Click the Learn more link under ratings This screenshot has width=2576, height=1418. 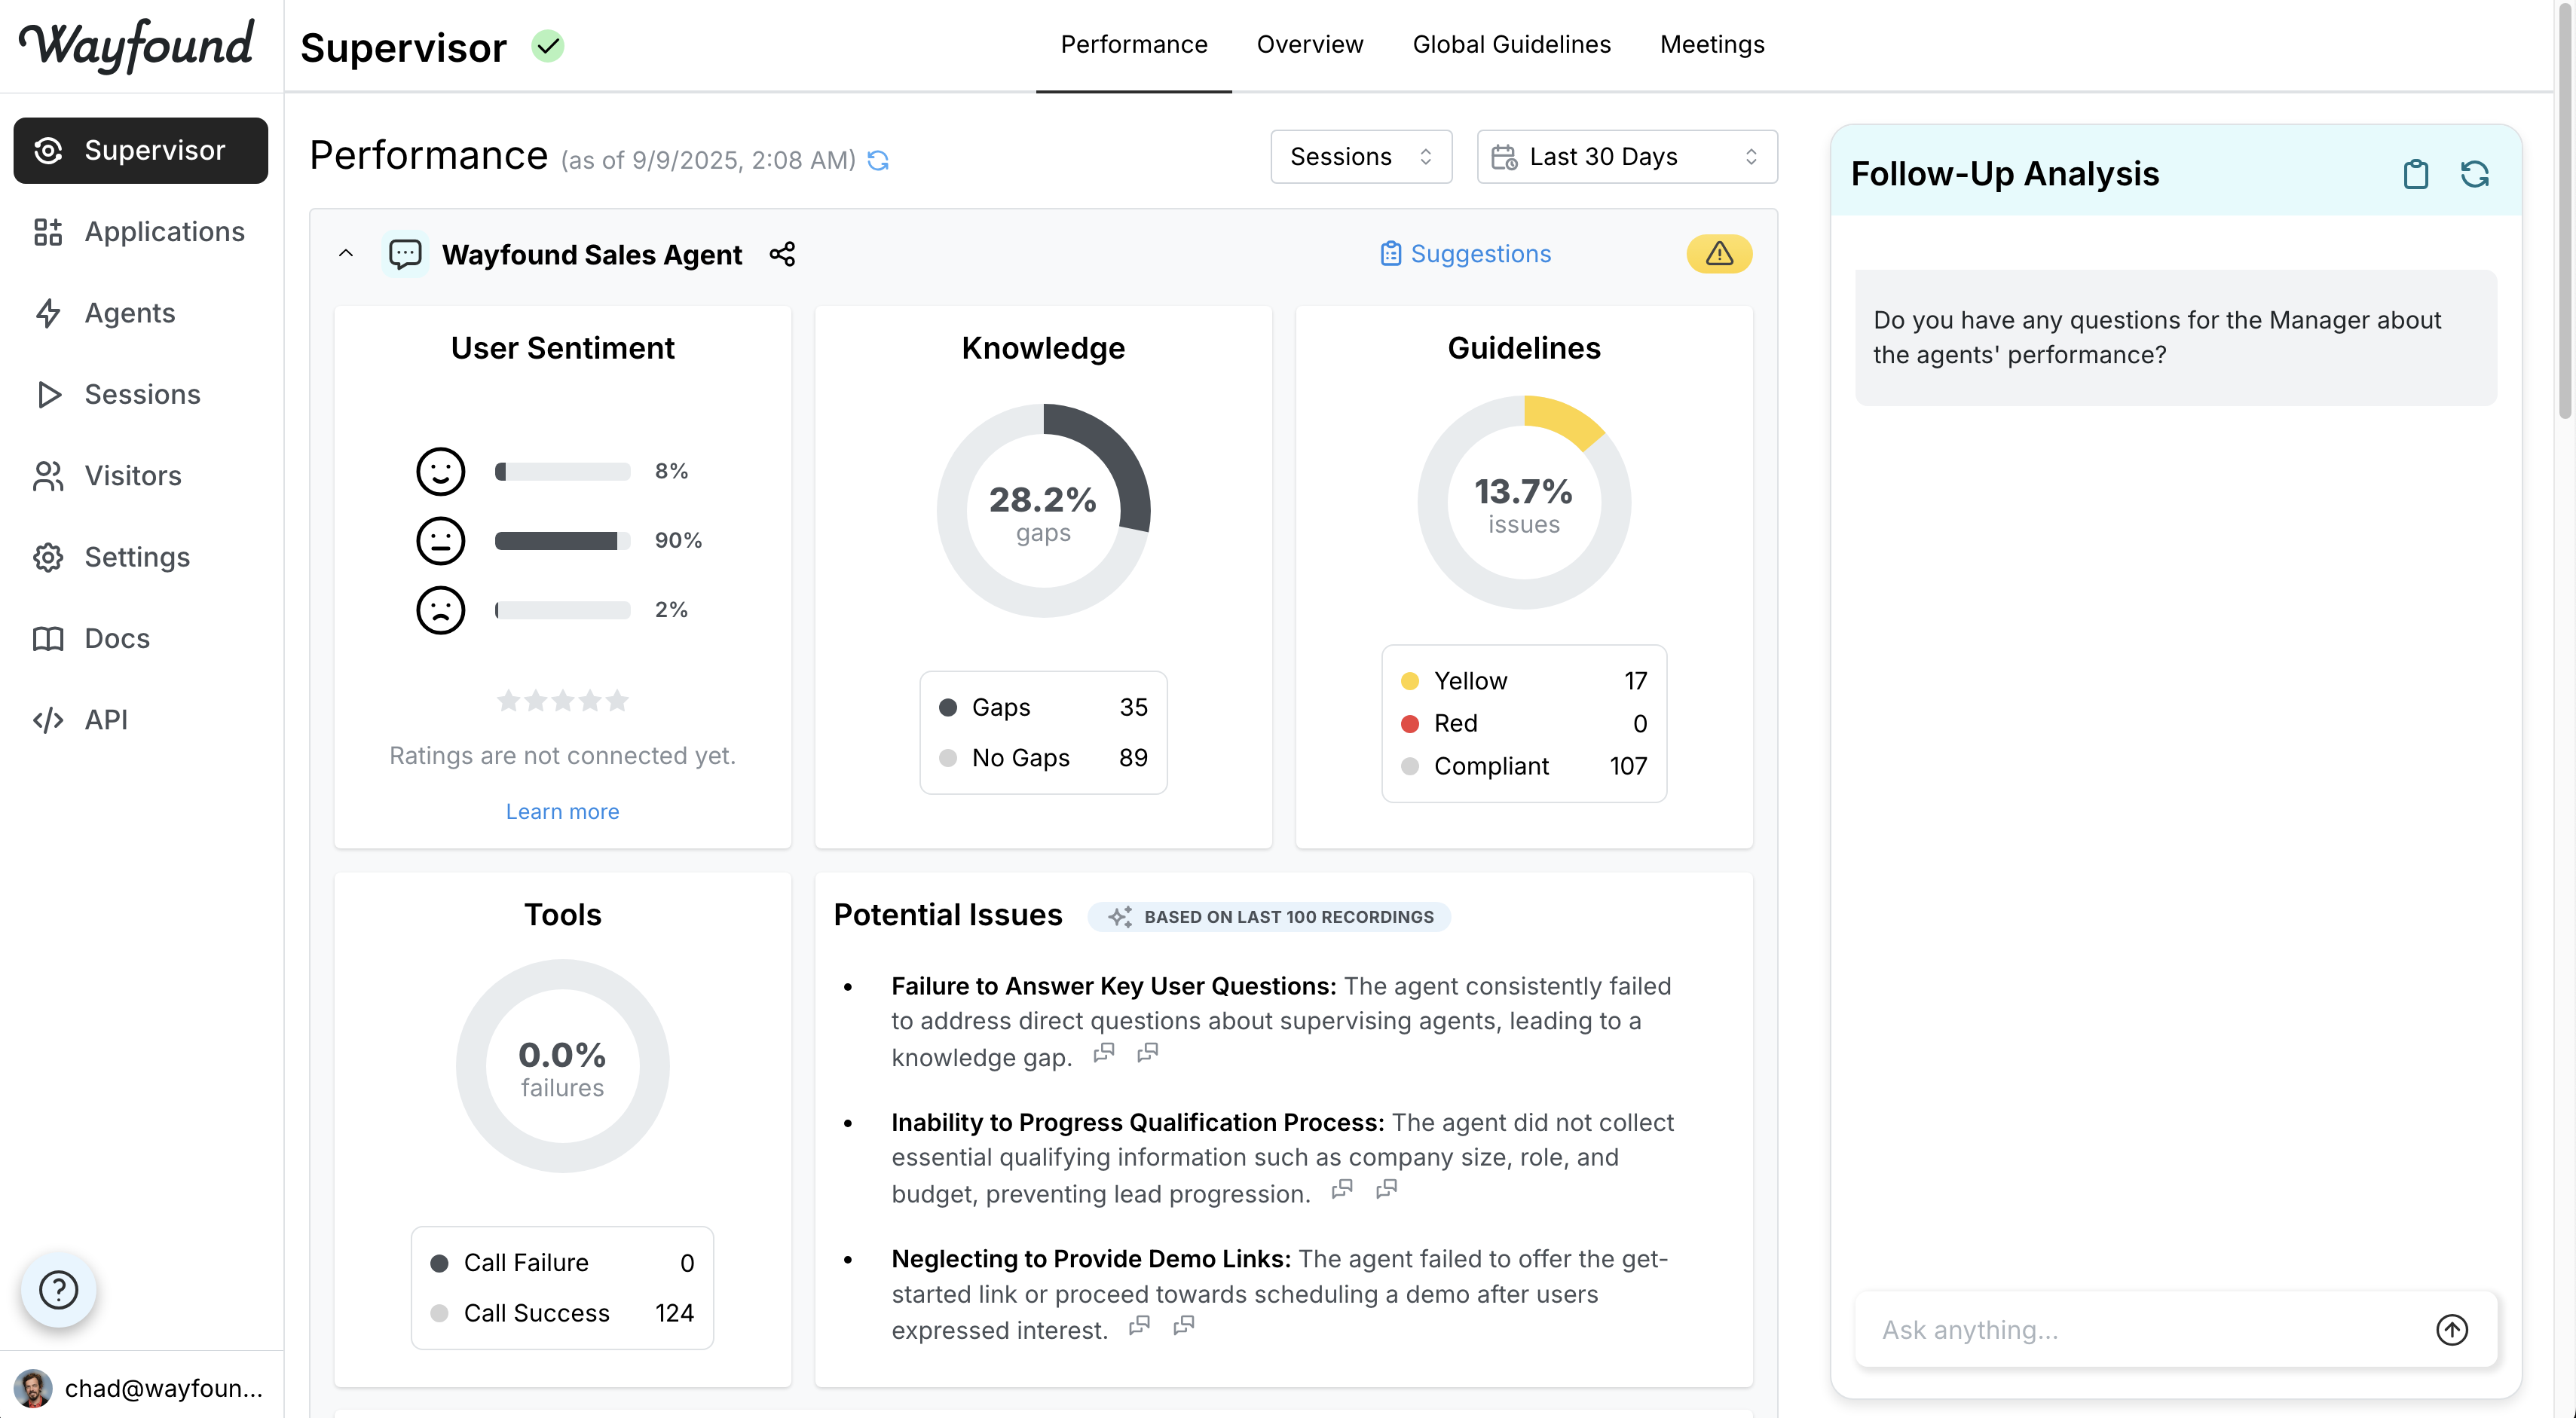click(562, 811)
